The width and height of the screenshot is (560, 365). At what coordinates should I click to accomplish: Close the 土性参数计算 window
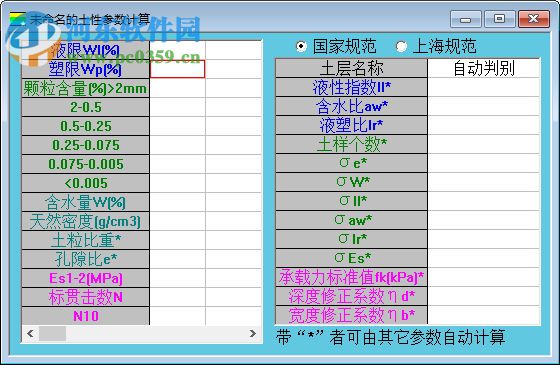[534, 19]
